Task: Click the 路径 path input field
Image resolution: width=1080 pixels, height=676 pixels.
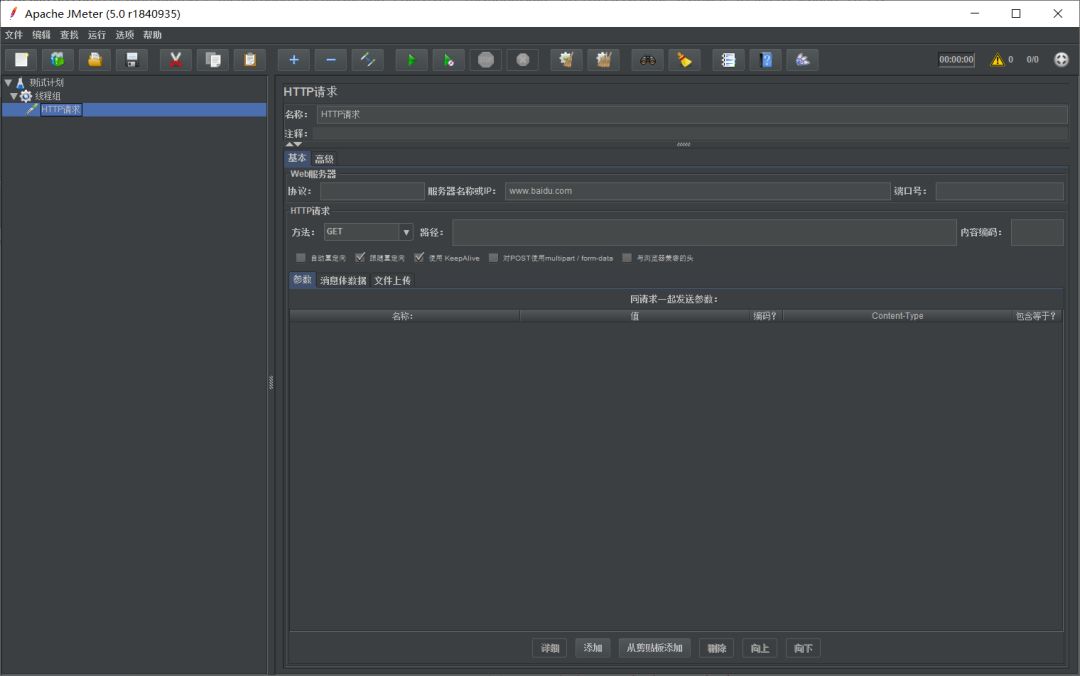Action: coord(705,232)
